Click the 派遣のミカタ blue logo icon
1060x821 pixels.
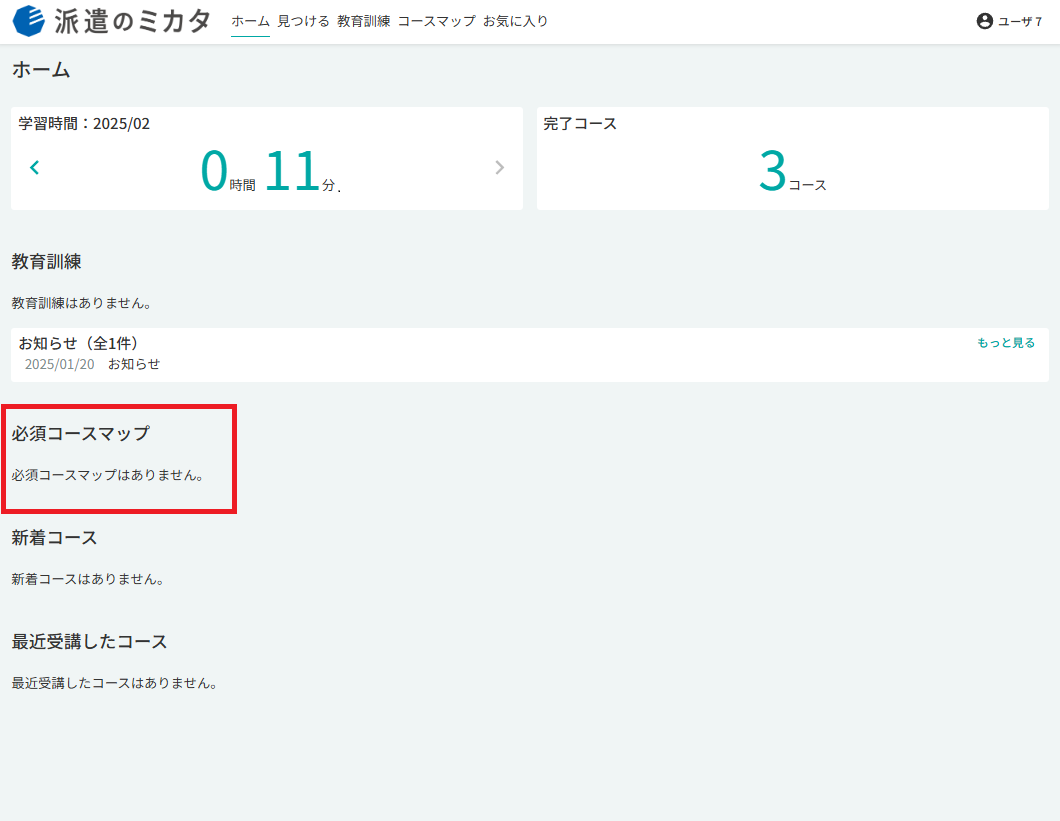click(x=28, y=21)
